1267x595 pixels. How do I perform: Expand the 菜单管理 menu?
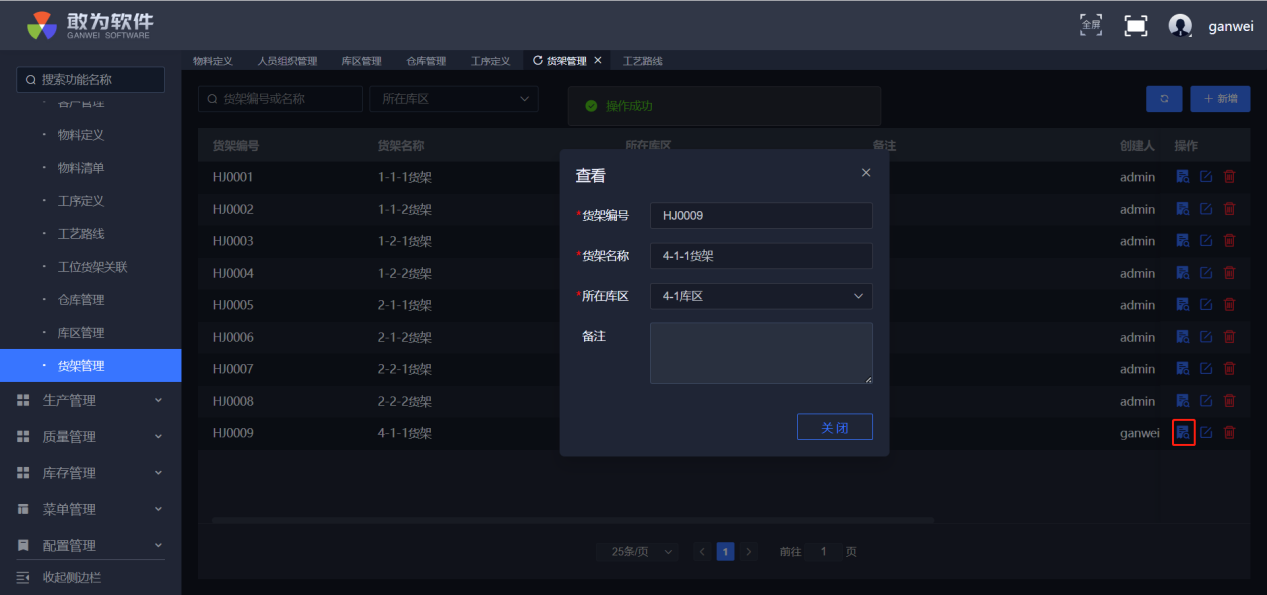(90, 509)
